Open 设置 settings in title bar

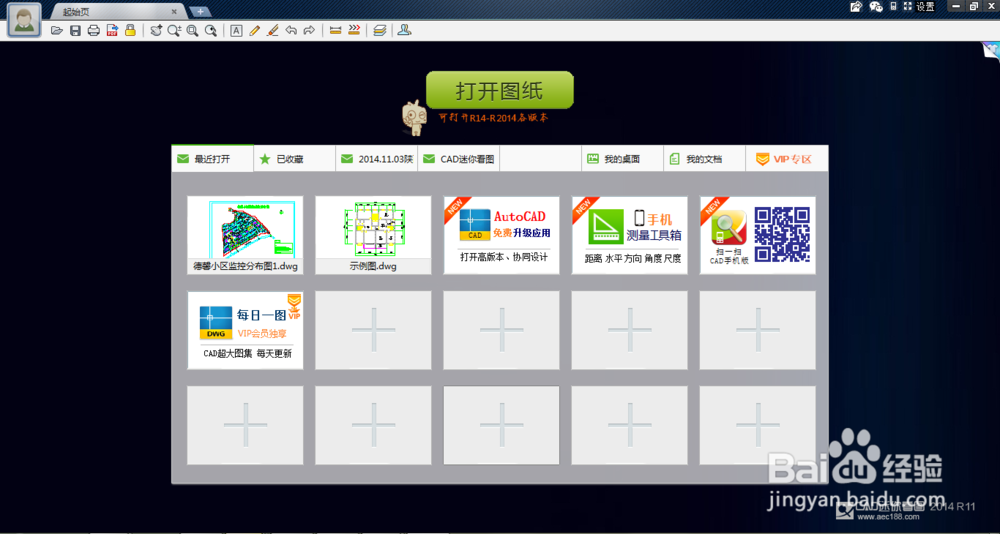[925, 6]
